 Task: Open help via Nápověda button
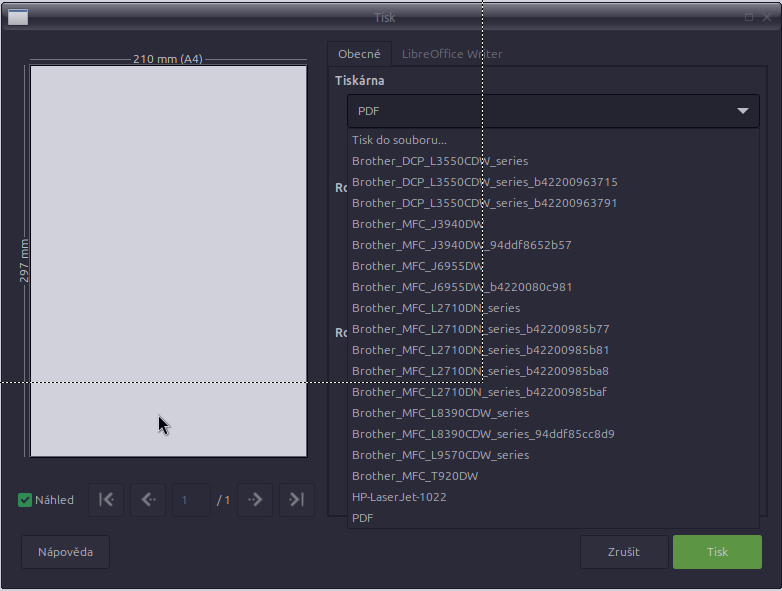[x=65, y=552]
